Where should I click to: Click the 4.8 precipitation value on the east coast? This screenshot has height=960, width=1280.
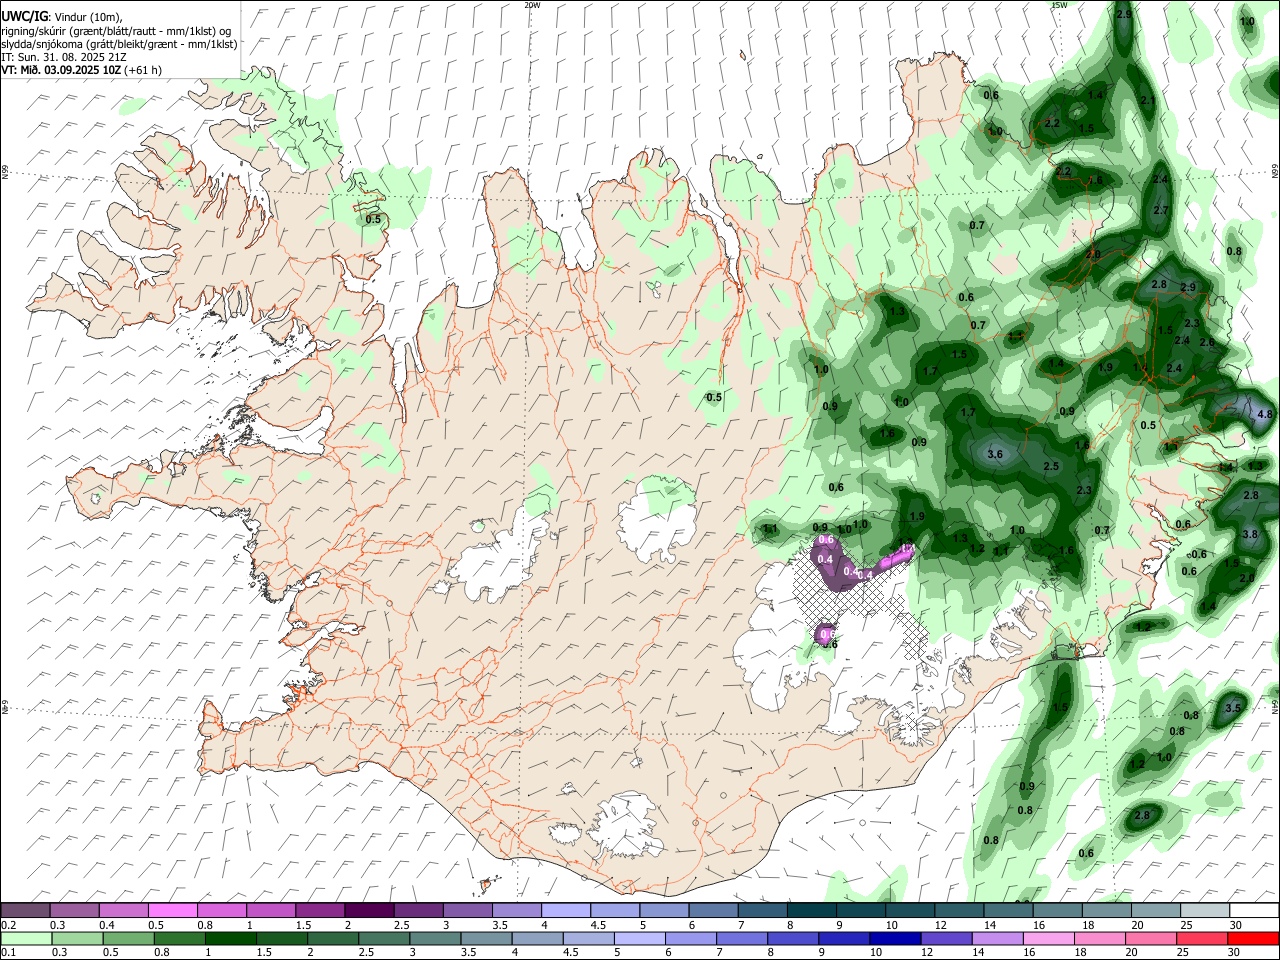(1265, 414)
